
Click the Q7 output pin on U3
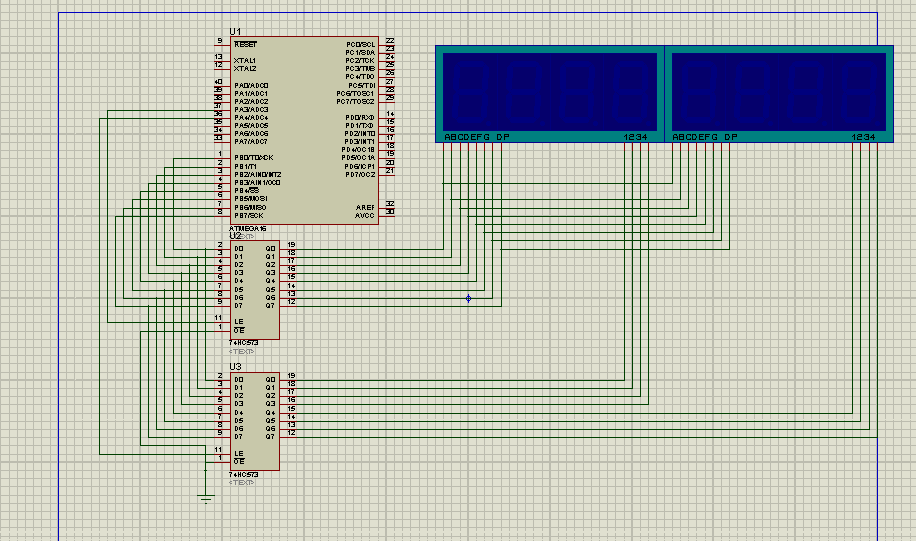288,436
